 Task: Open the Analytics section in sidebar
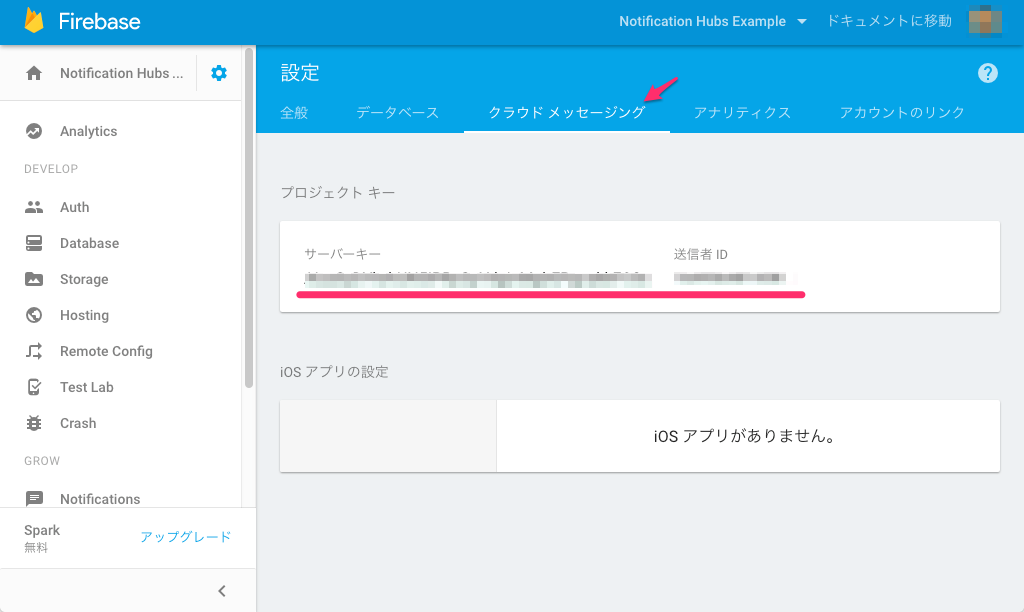[87, 130]
